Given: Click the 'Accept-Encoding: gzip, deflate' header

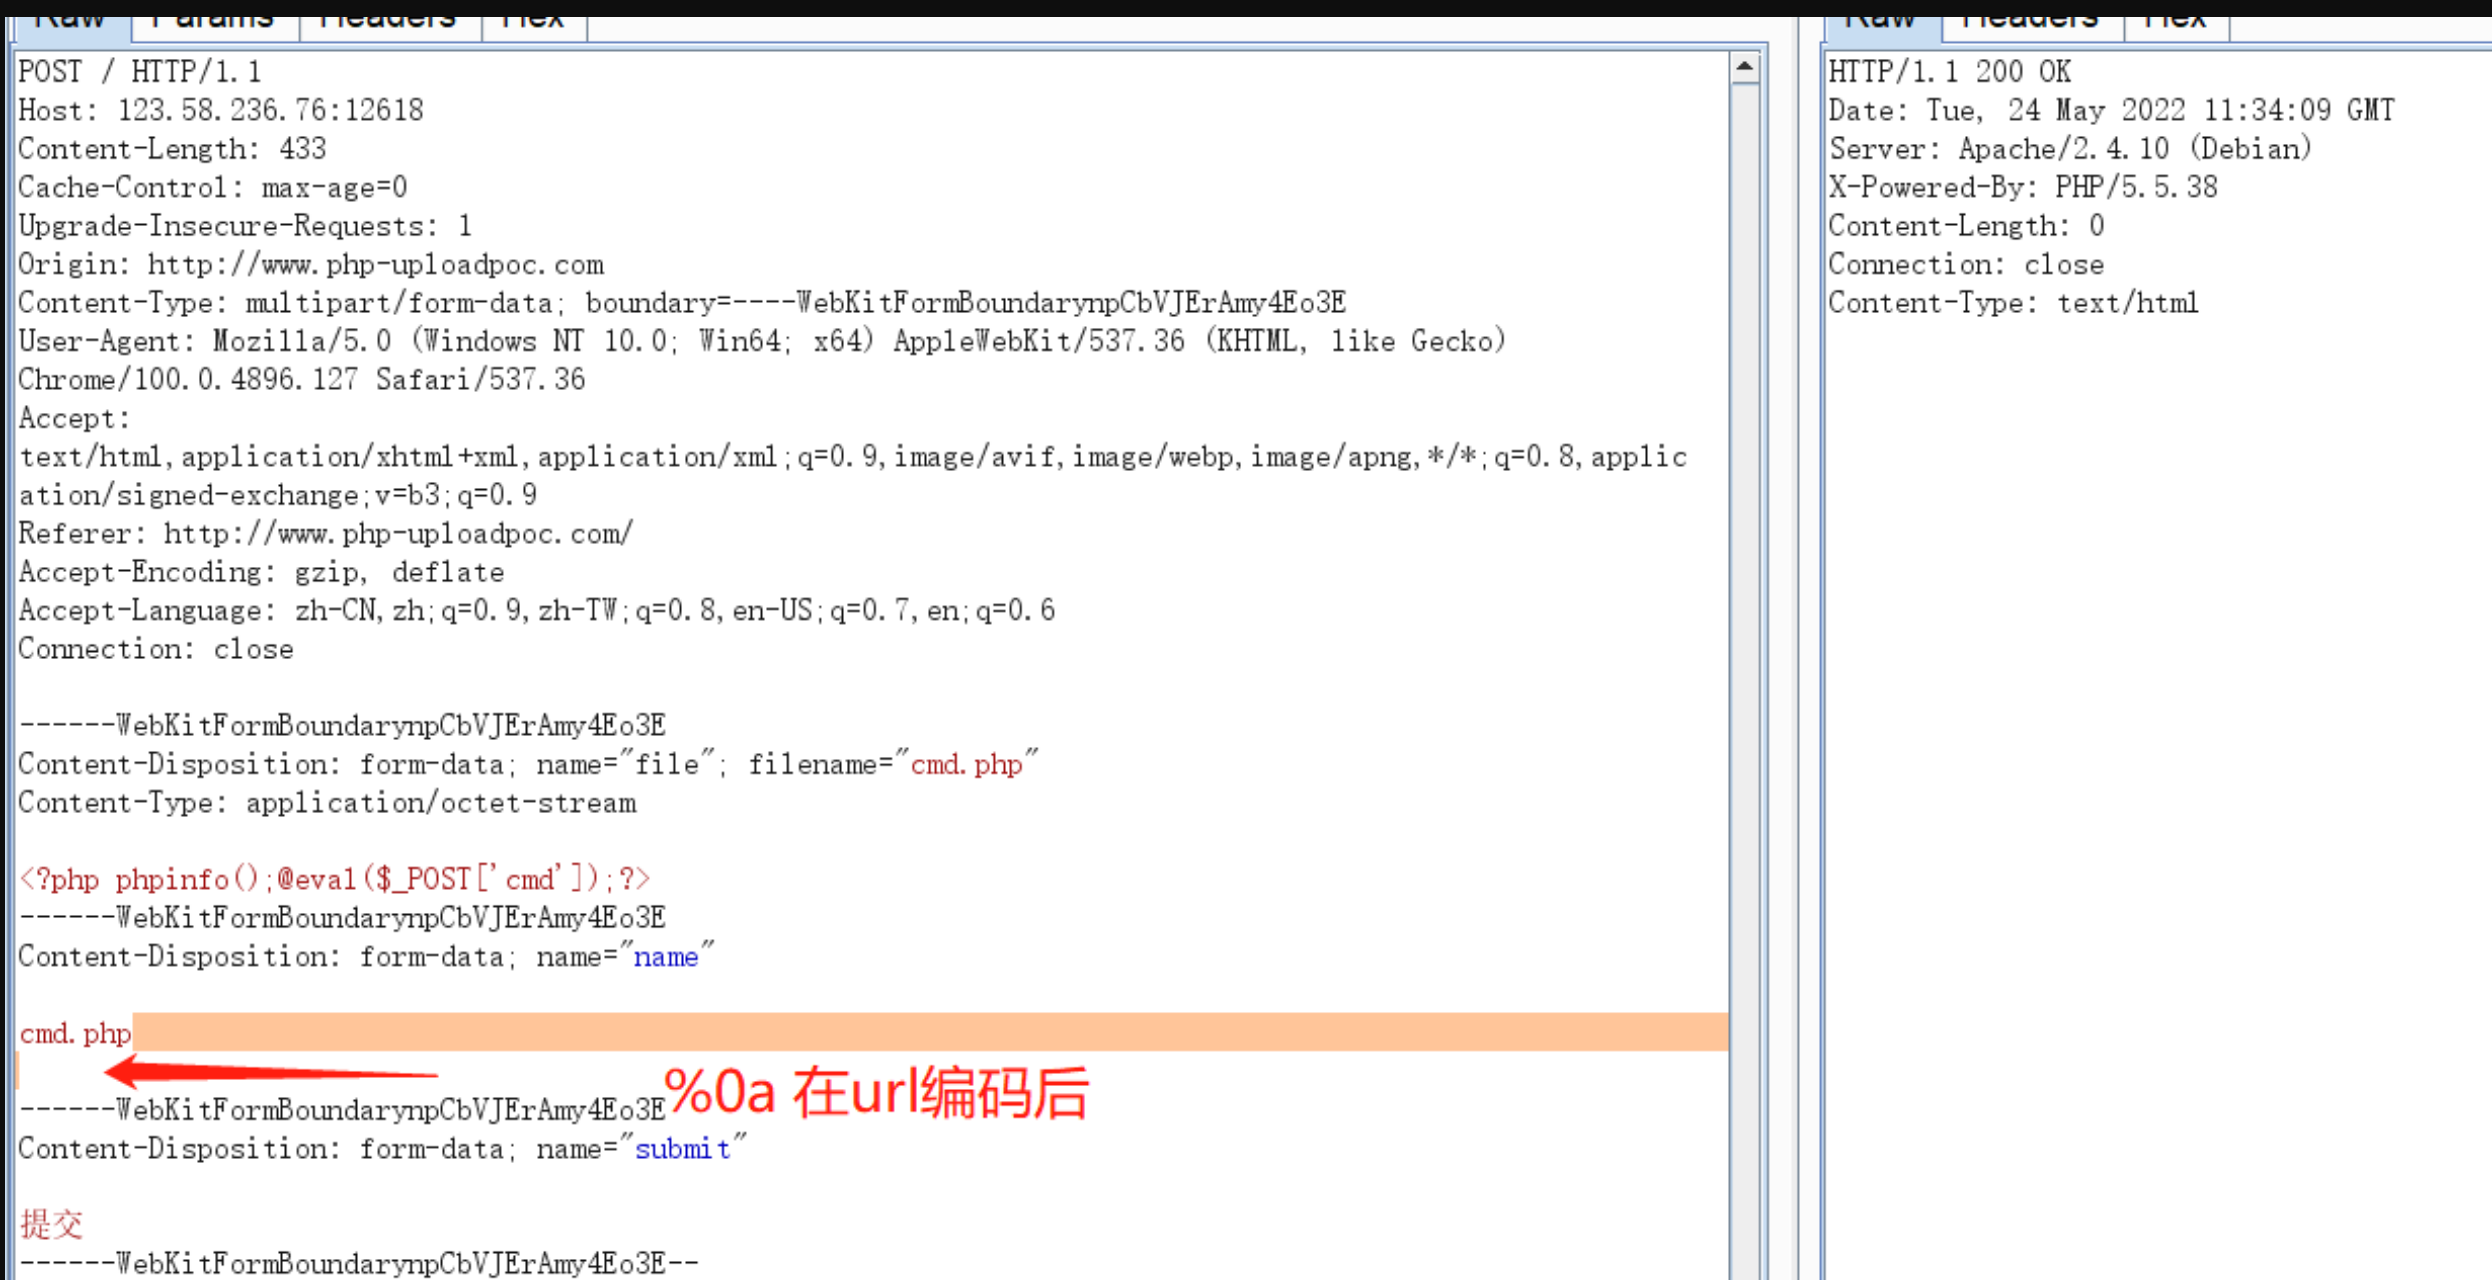Looking at the screenshot, I should pos(261,572).
